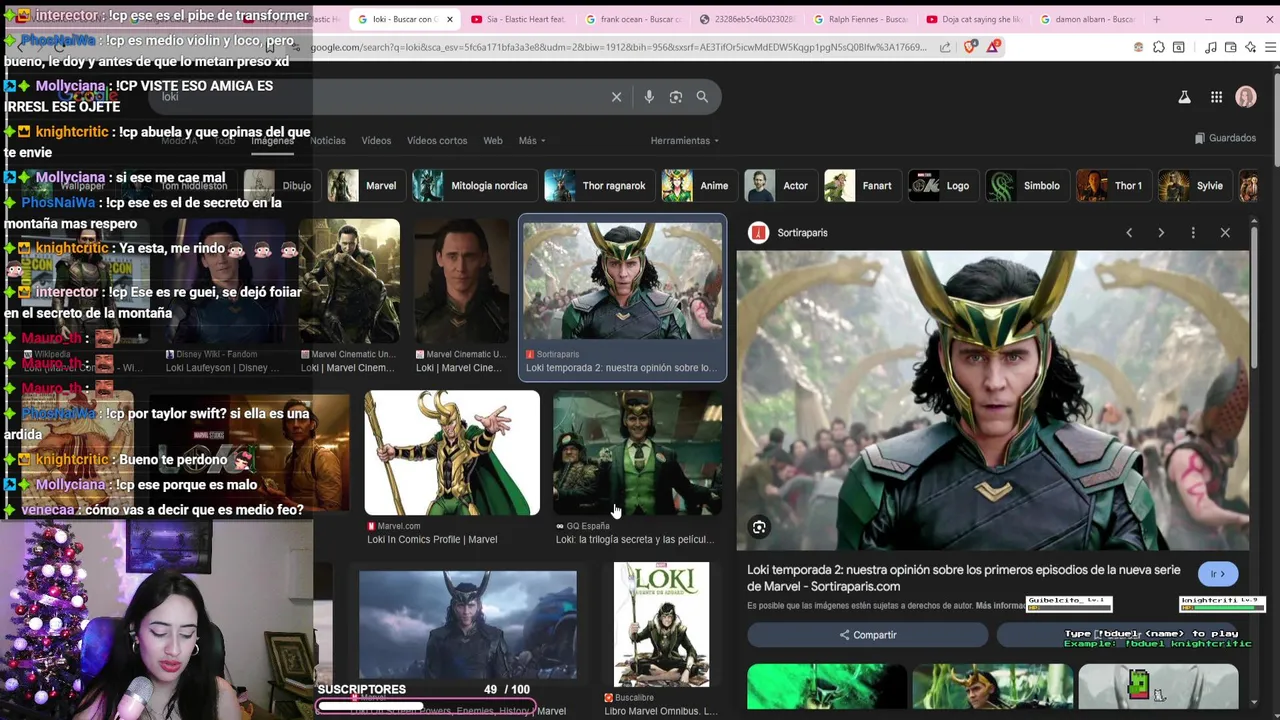This screenshot has width=1280, height=720.
Task: Open the Google apps grid
Action: (1216, 97)
